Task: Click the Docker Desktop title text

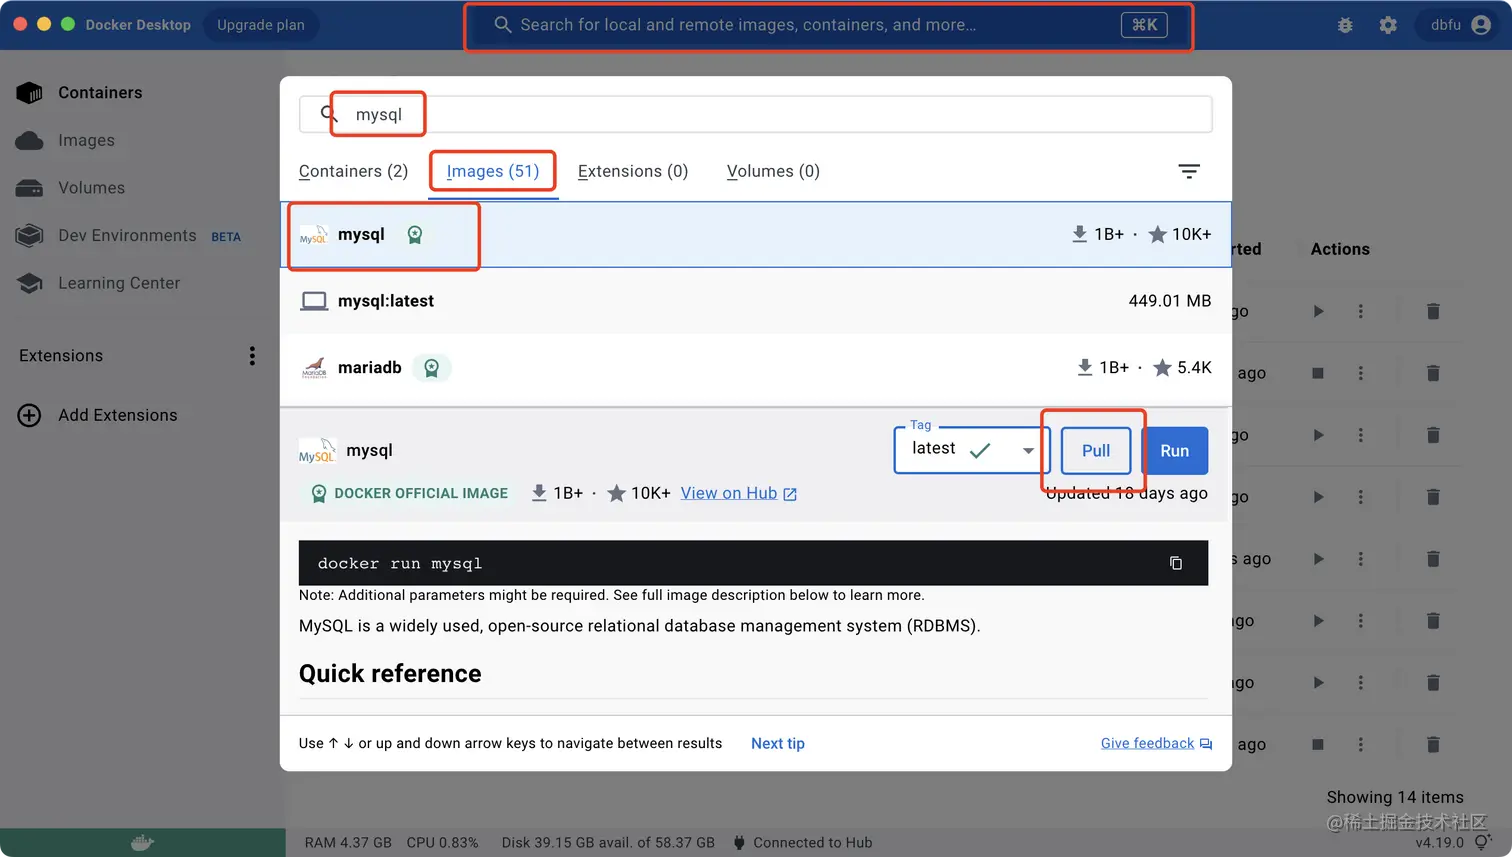Action: 138,25
